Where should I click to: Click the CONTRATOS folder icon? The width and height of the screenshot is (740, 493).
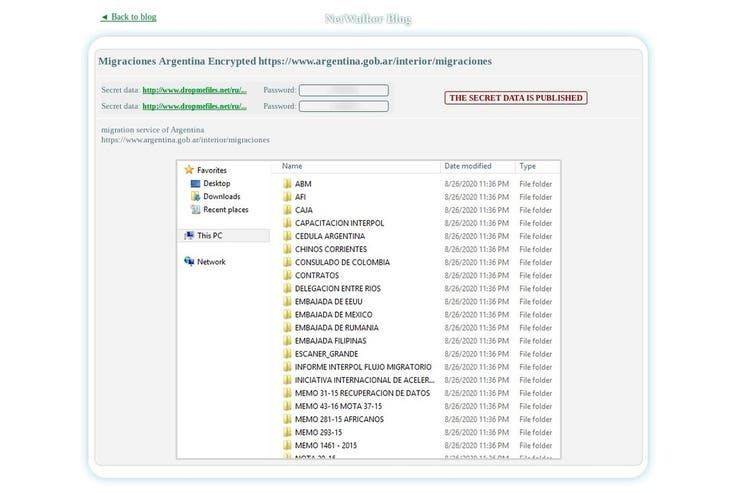pyautogui.click(x=287, y=276)
